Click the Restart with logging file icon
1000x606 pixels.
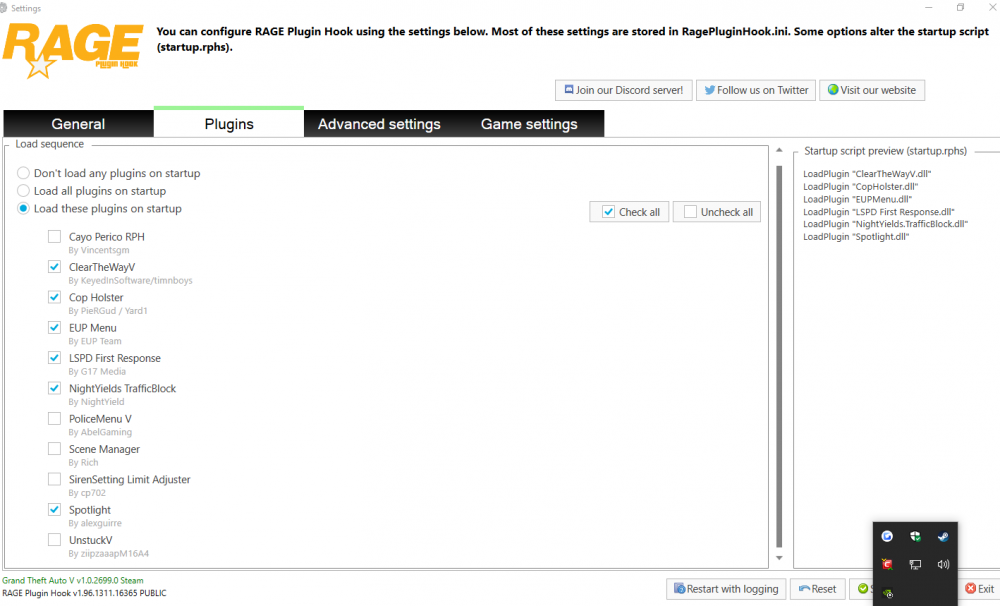(x=679, y=588)
